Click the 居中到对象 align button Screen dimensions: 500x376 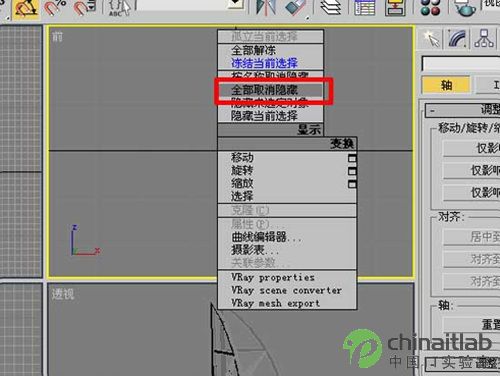[471, 237]
